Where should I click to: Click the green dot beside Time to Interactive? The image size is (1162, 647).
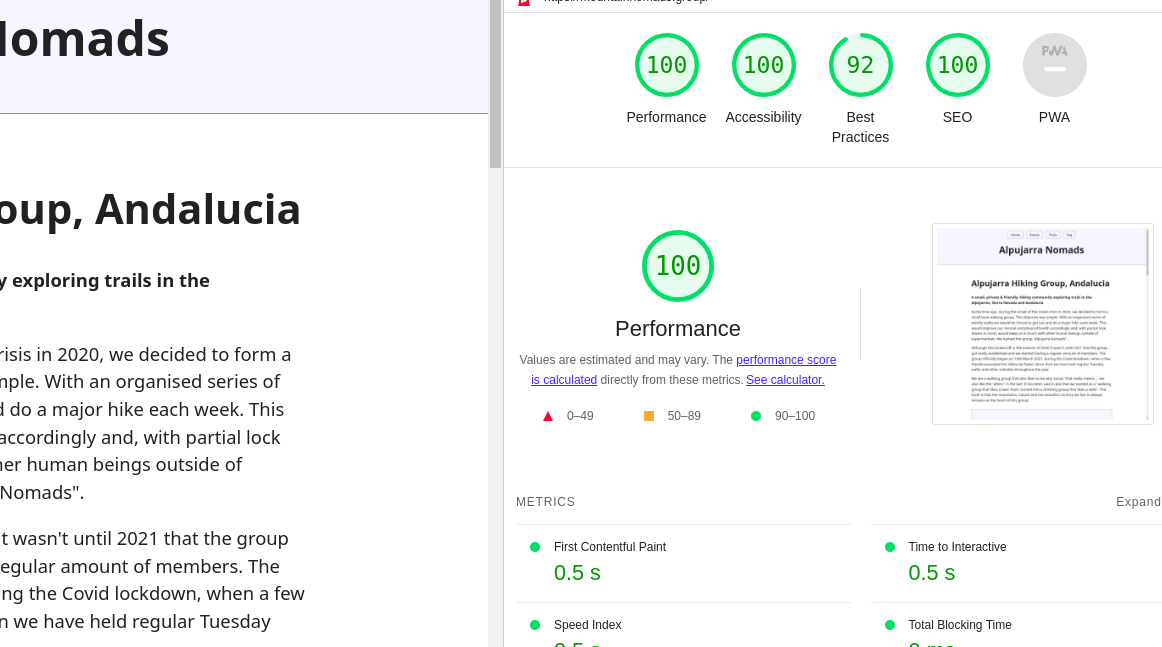point(890,546)
